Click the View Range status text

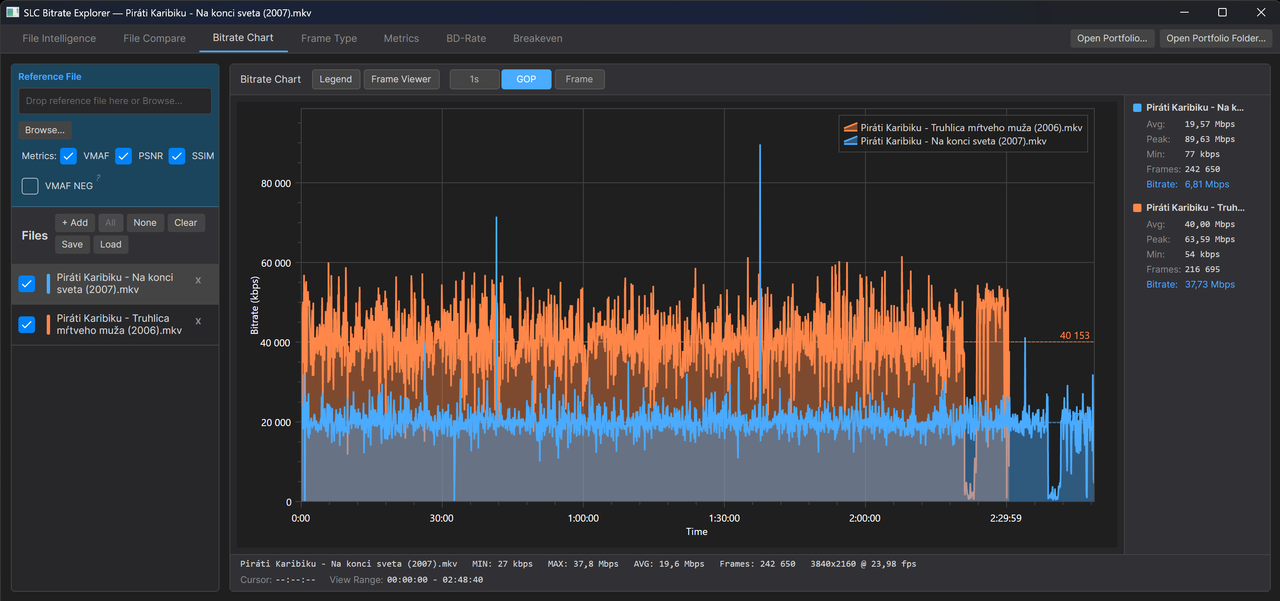click(406, 579)
